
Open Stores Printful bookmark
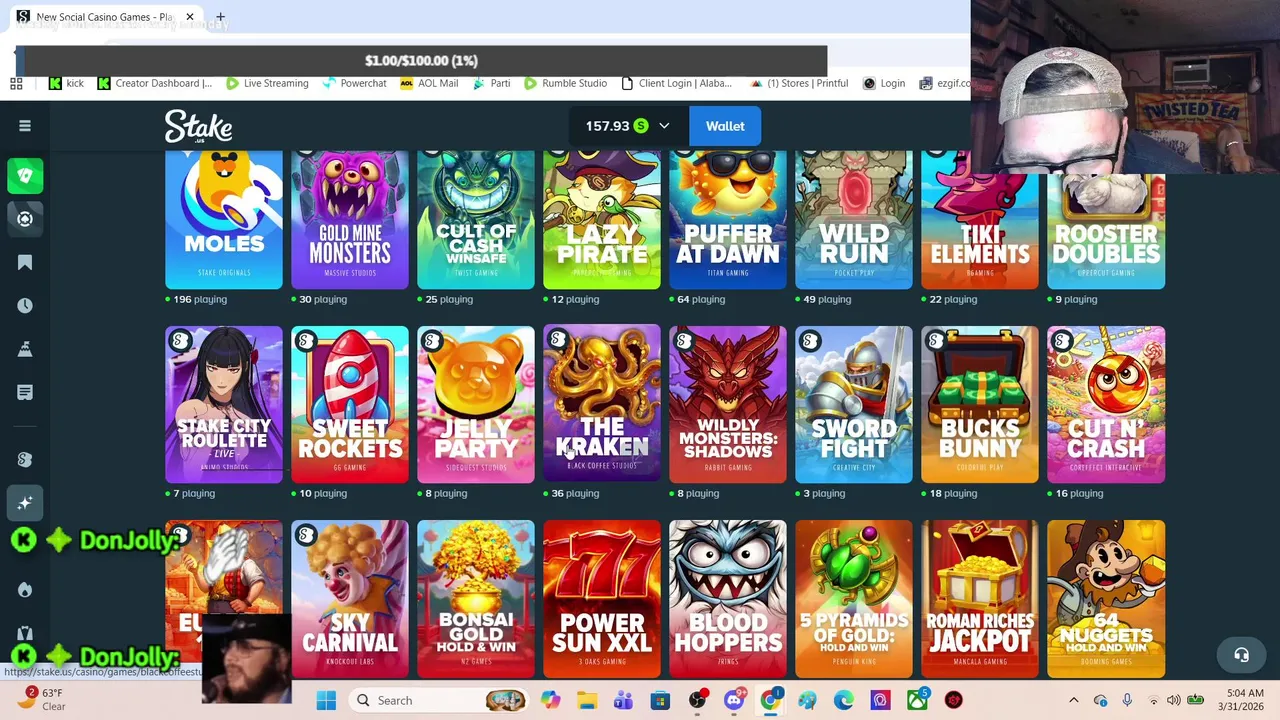click(799, 83)
